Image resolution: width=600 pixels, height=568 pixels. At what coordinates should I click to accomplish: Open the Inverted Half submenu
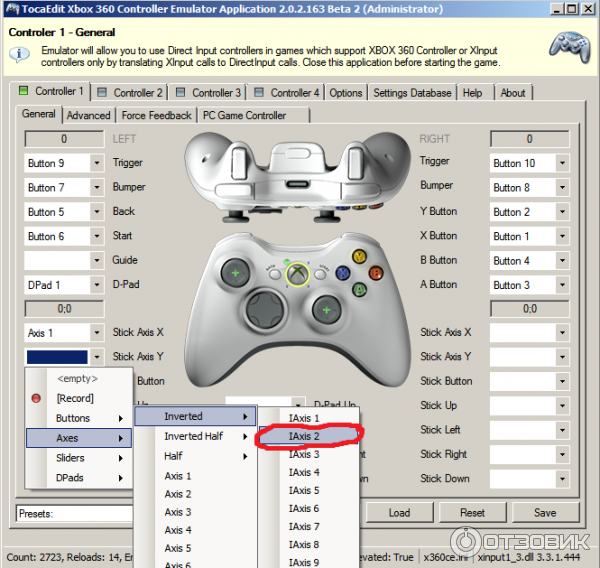click(x=195, y=436)
